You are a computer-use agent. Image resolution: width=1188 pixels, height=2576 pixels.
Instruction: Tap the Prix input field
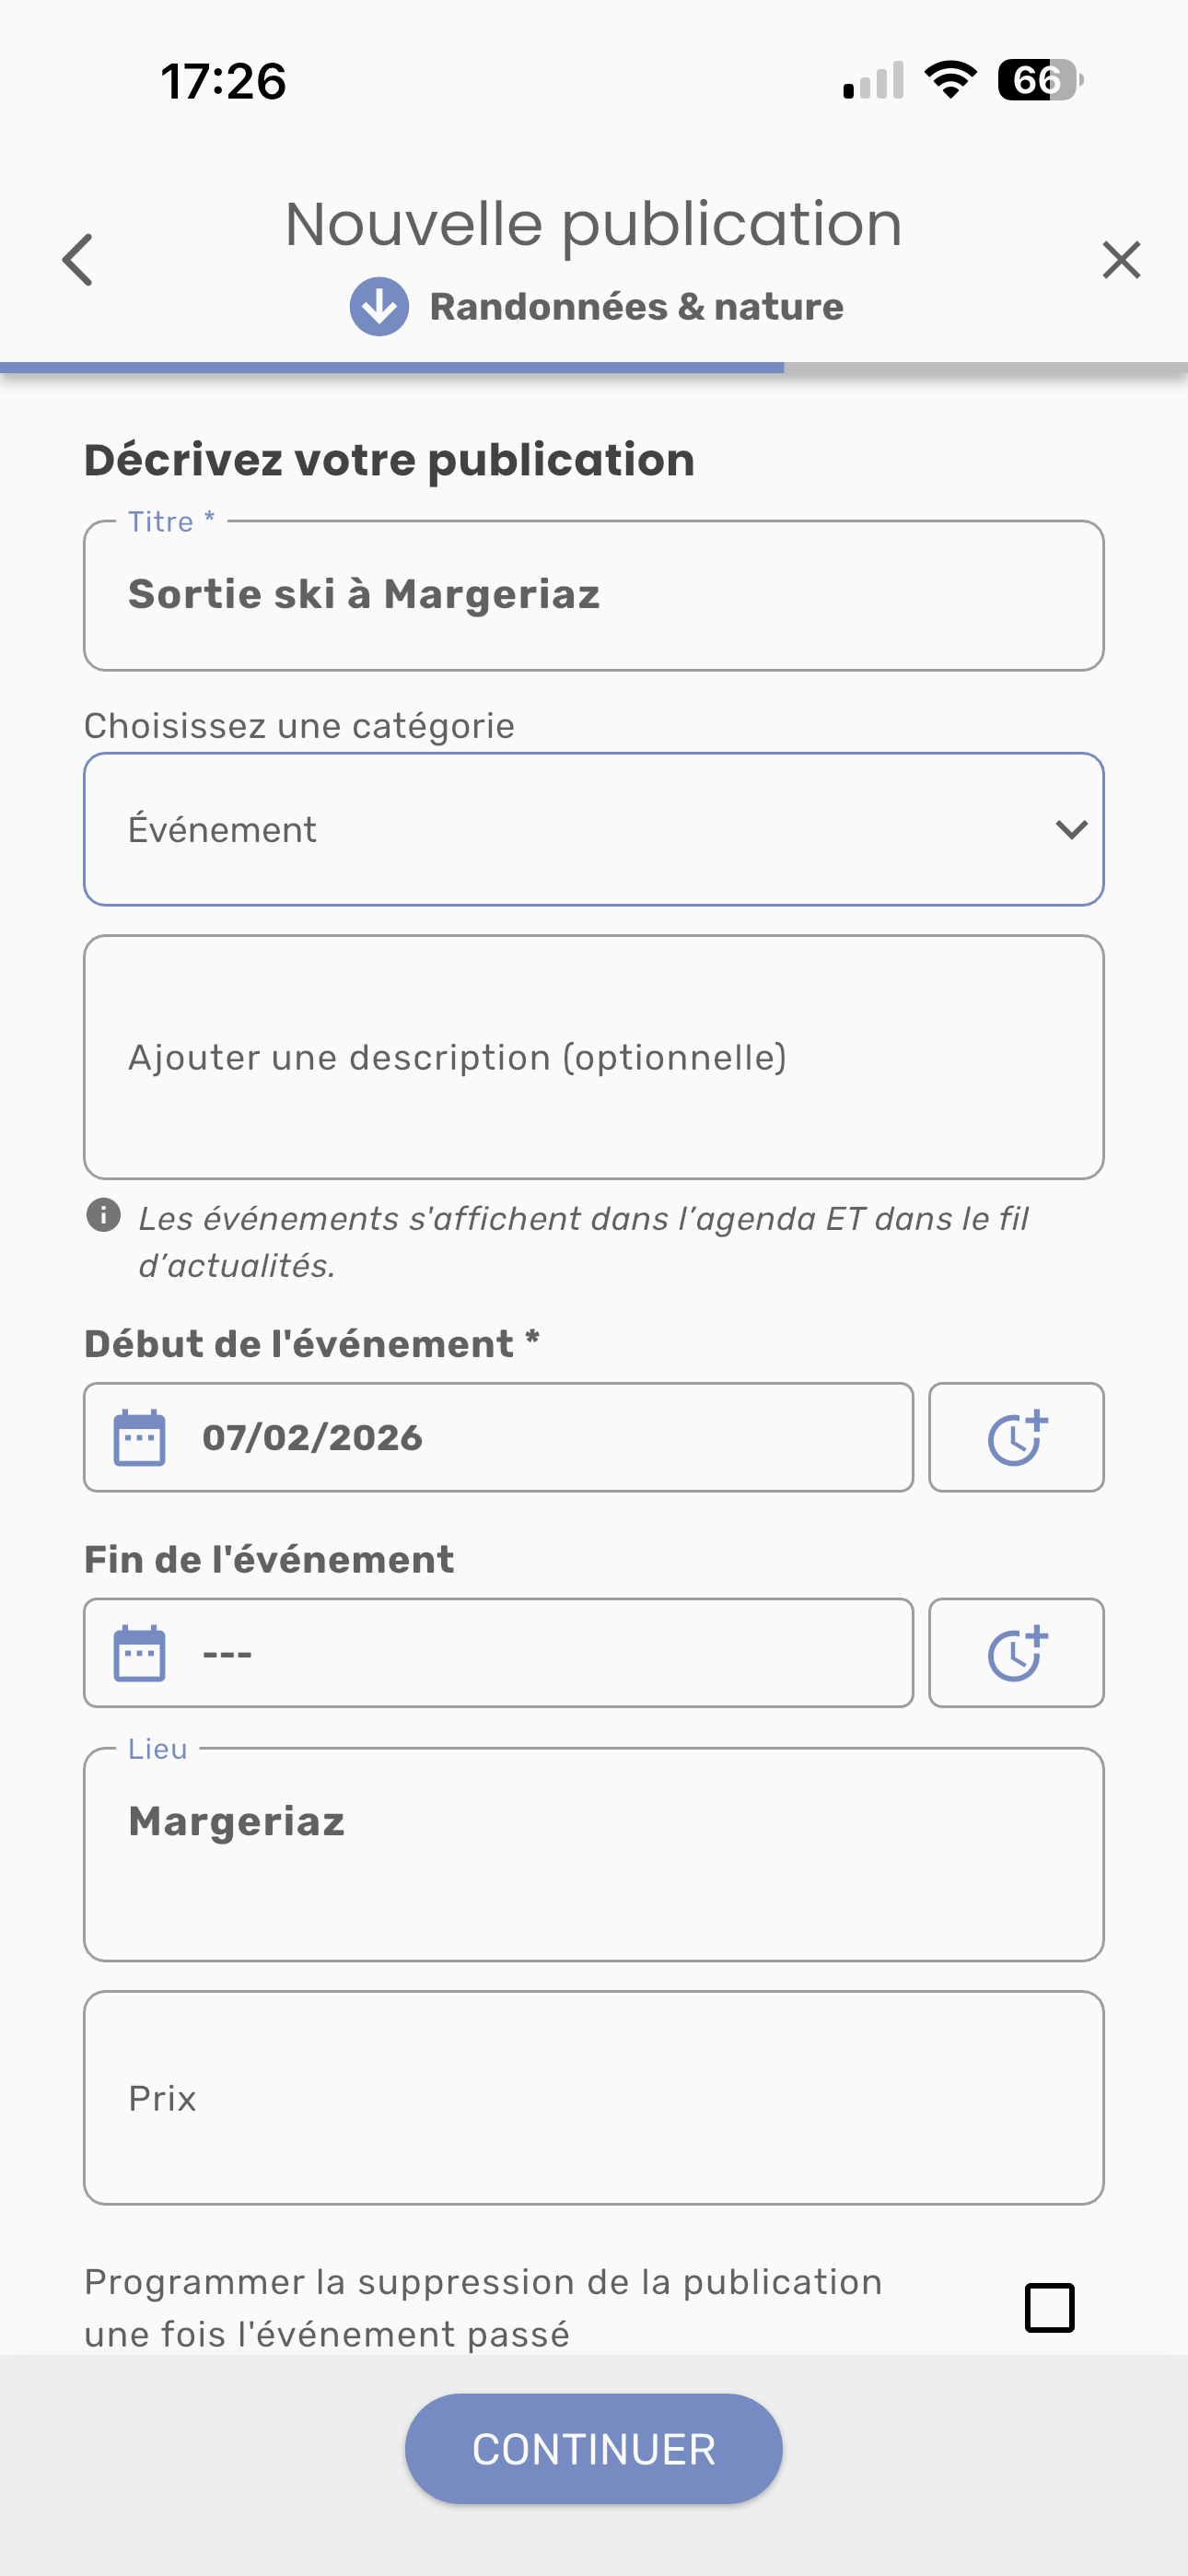click(x=593, y=2097)
